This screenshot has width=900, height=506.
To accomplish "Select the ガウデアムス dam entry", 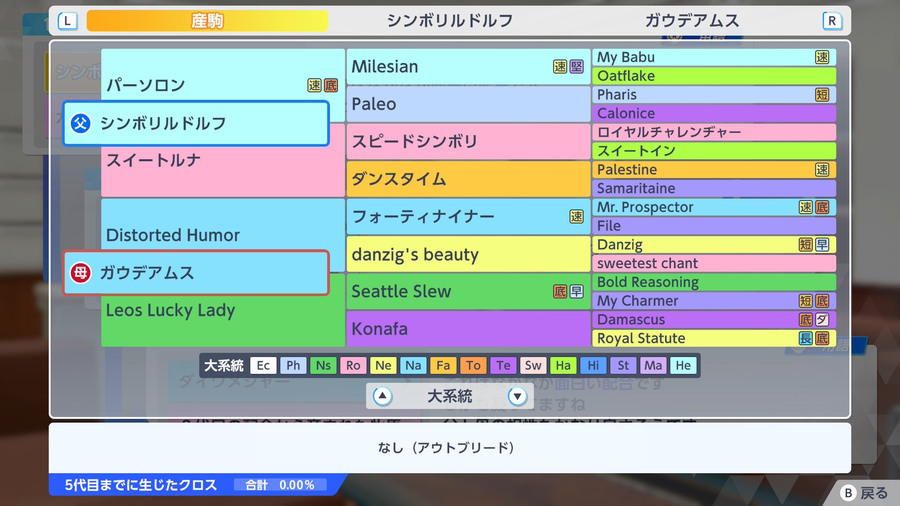I will pyautogui.click(x=196, y=273).
